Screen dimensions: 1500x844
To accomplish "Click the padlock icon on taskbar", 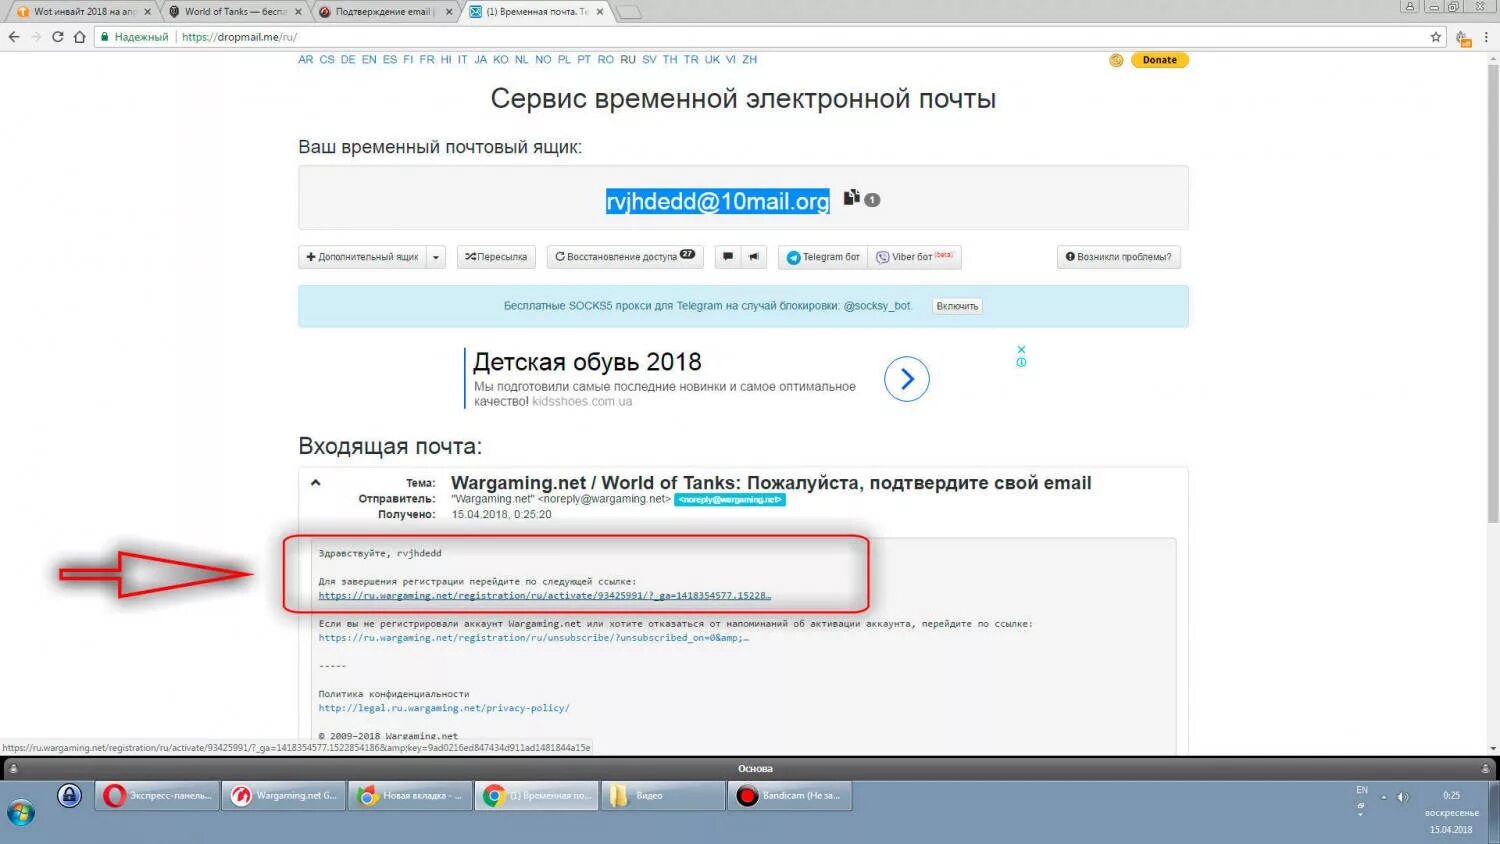I will (x=69, y=795).
